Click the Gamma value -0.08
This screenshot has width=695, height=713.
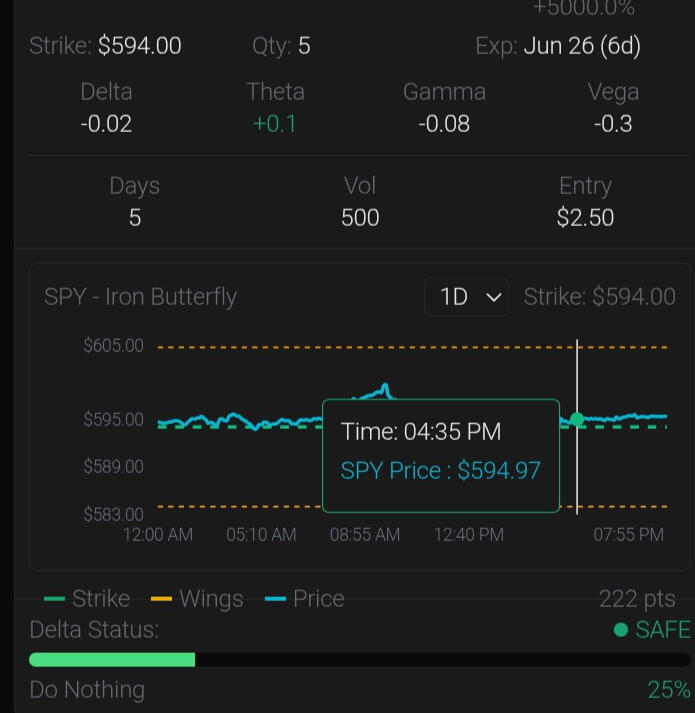click(444, 124)
